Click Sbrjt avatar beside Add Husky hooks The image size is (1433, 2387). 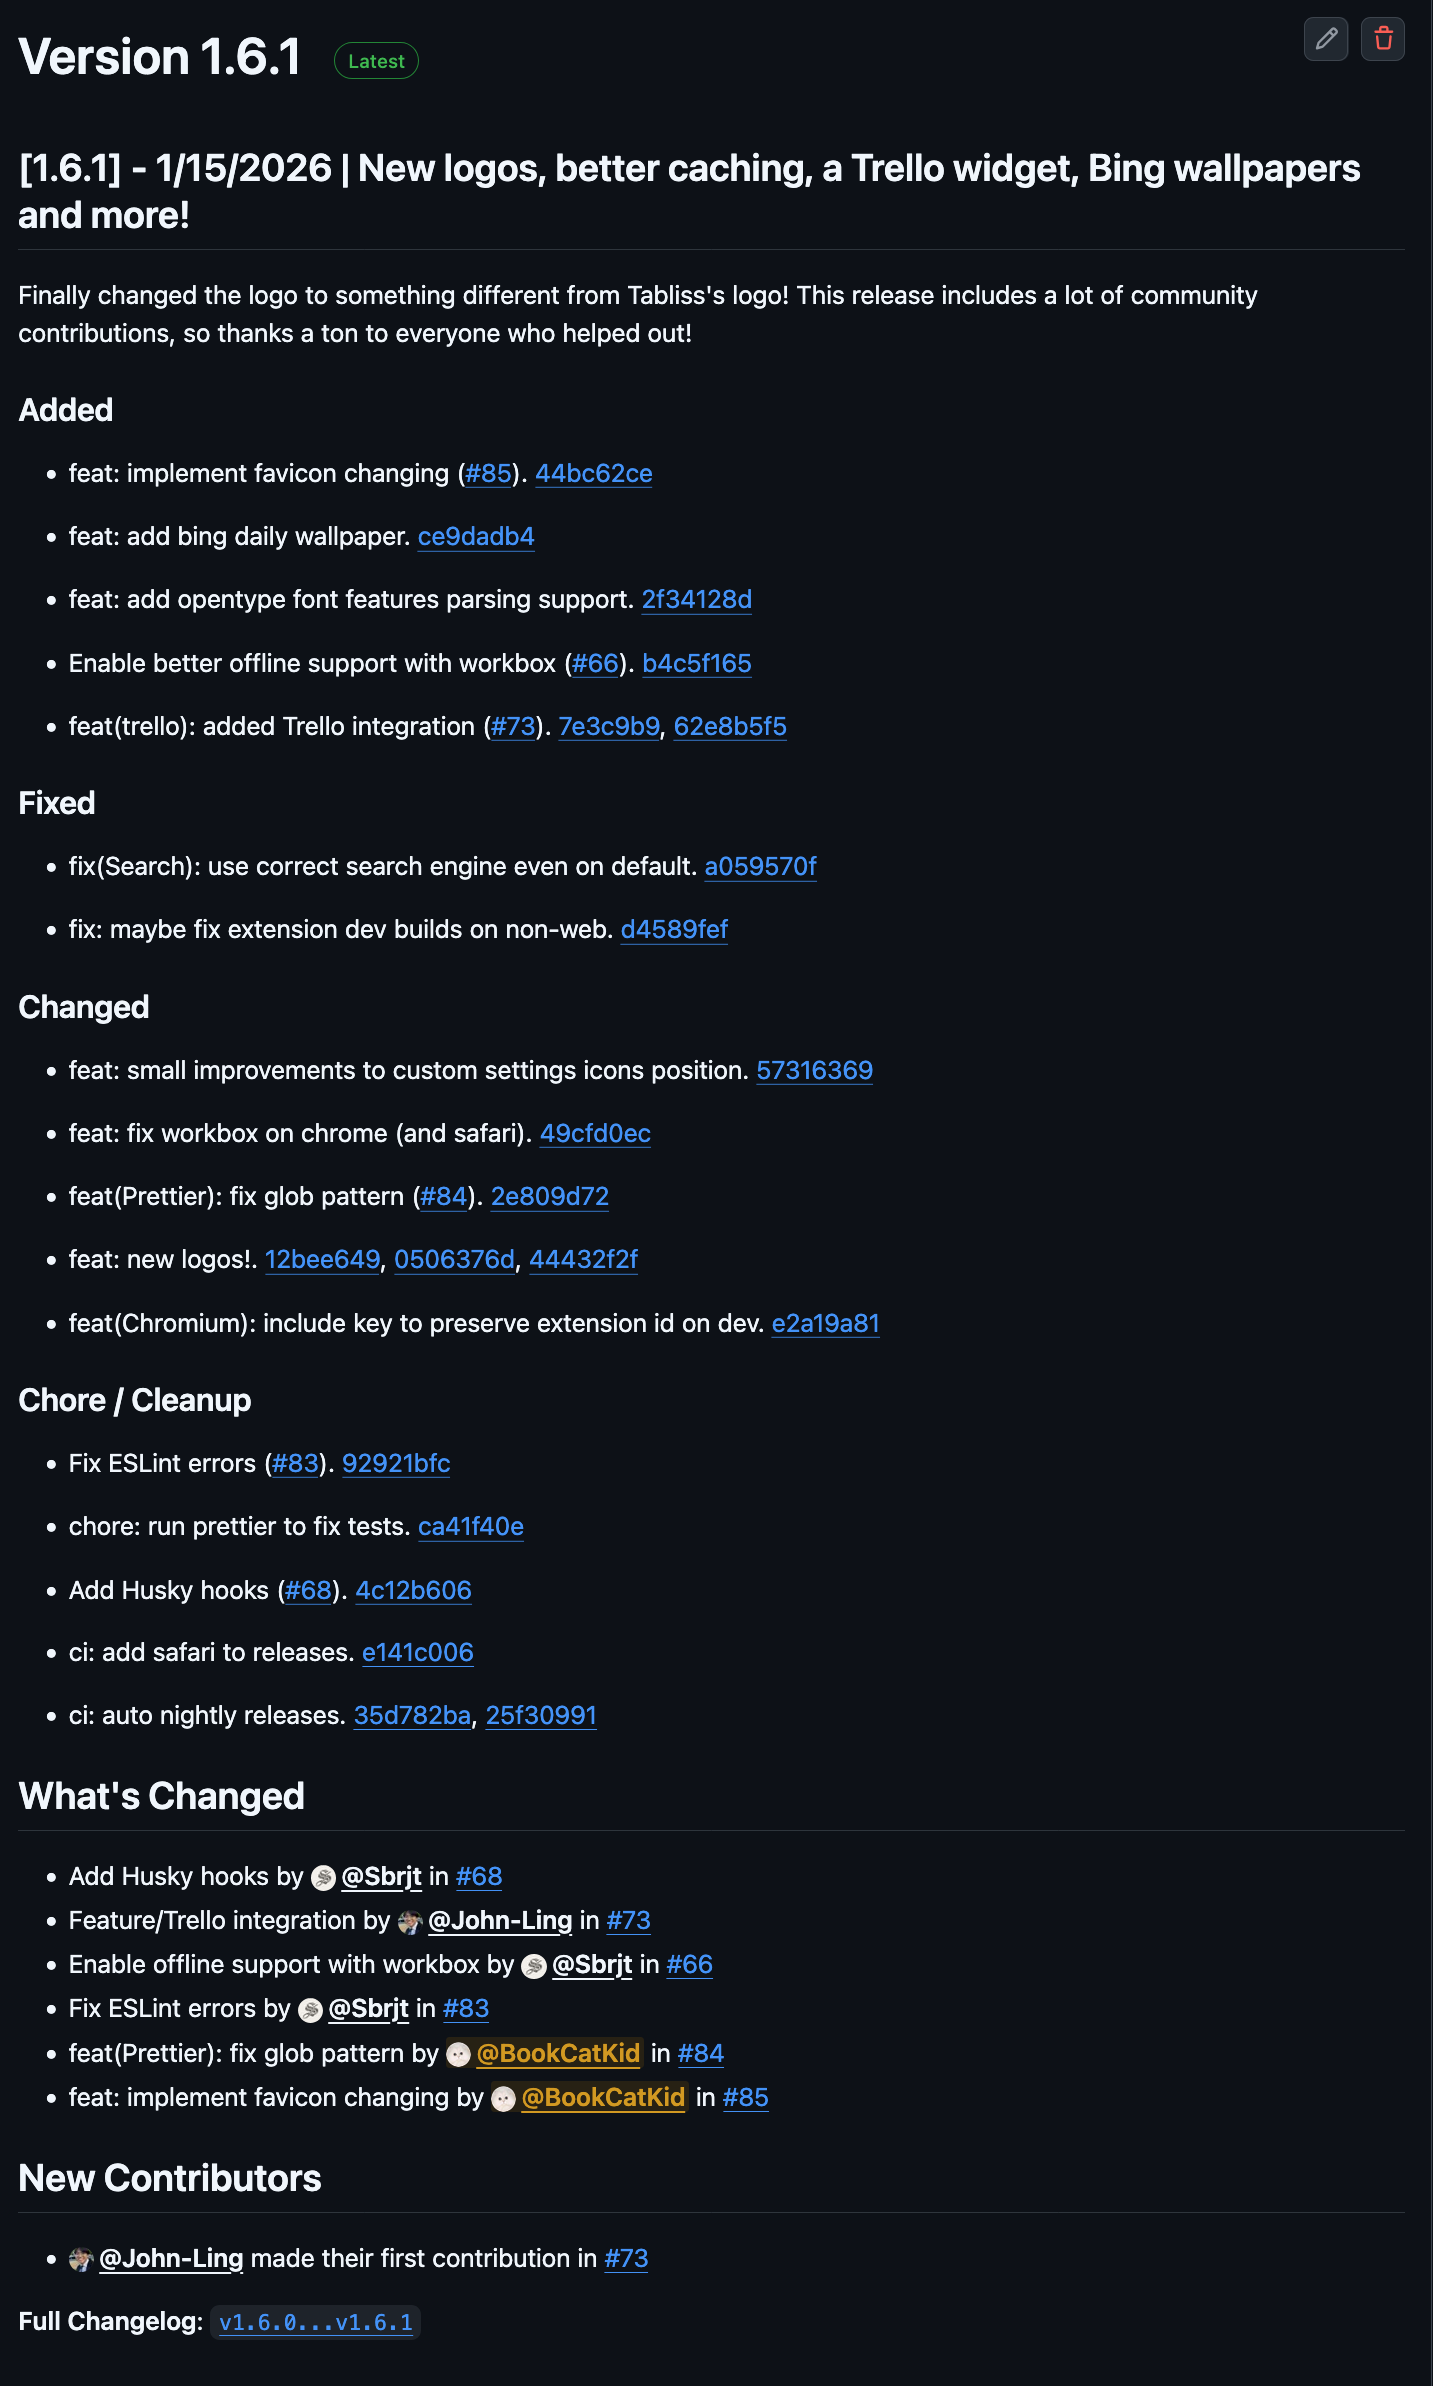pos(323,1878)
